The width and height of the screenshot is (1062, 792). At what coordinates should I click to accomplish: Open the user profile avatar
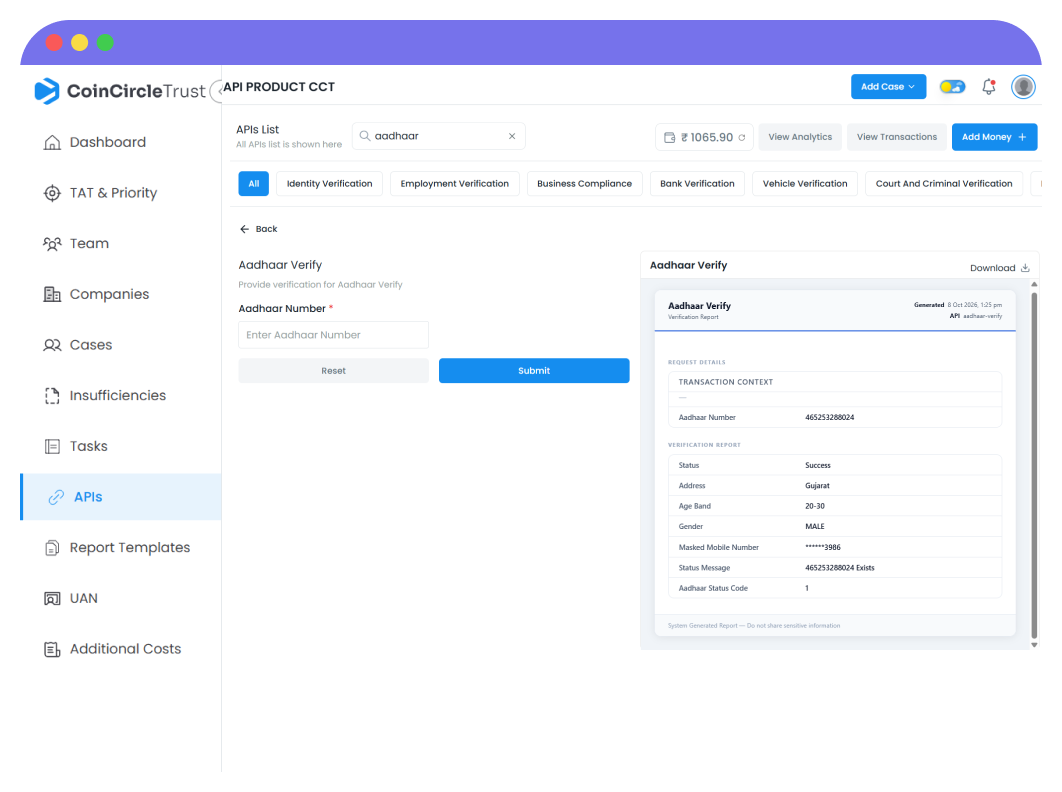(x=1023, y=87)
